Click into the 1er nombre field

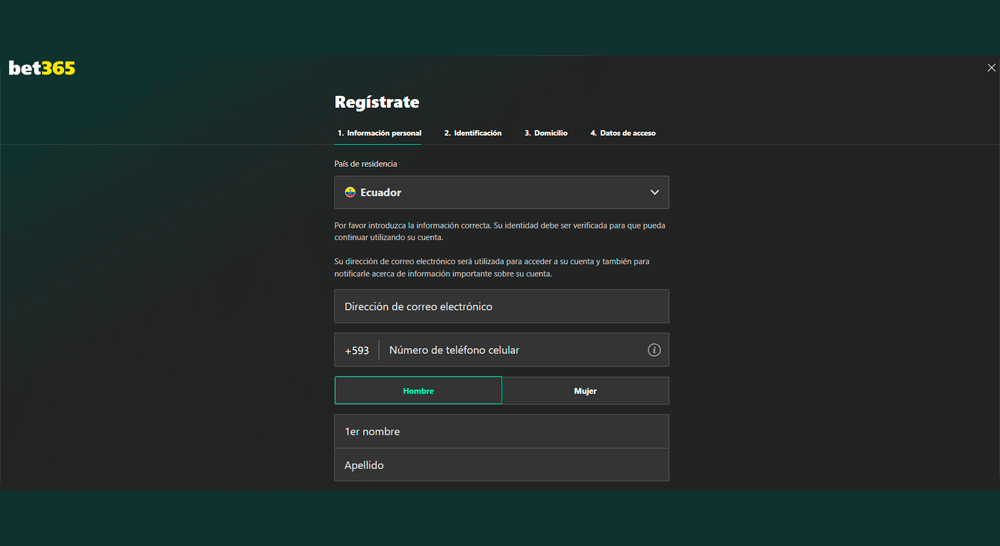click(501, 432)
